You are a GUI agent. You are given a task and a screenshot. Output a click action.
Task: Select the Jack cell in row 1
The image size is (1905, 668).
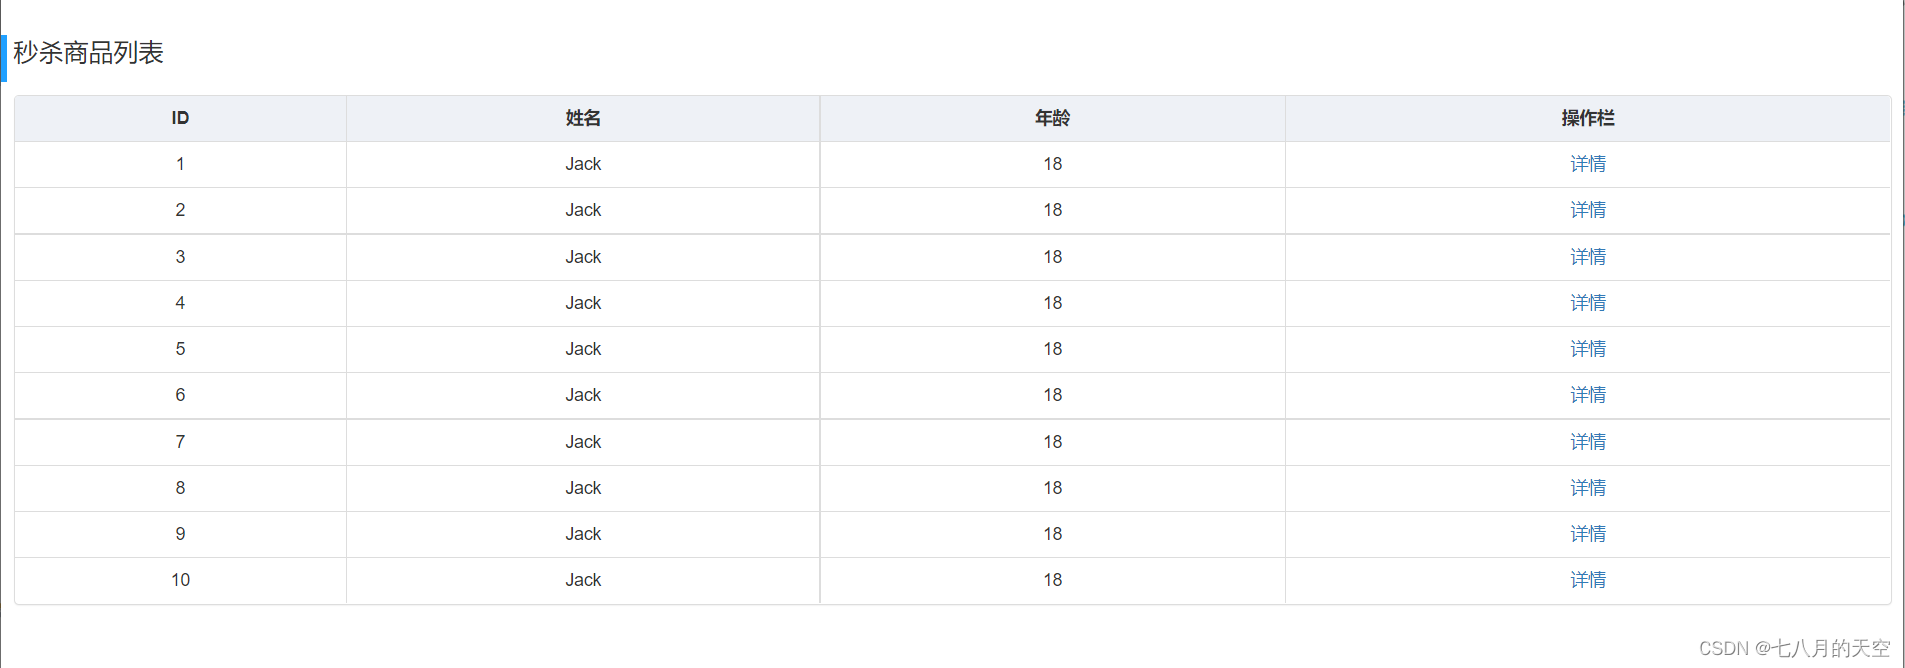click(x=582, y=164)
